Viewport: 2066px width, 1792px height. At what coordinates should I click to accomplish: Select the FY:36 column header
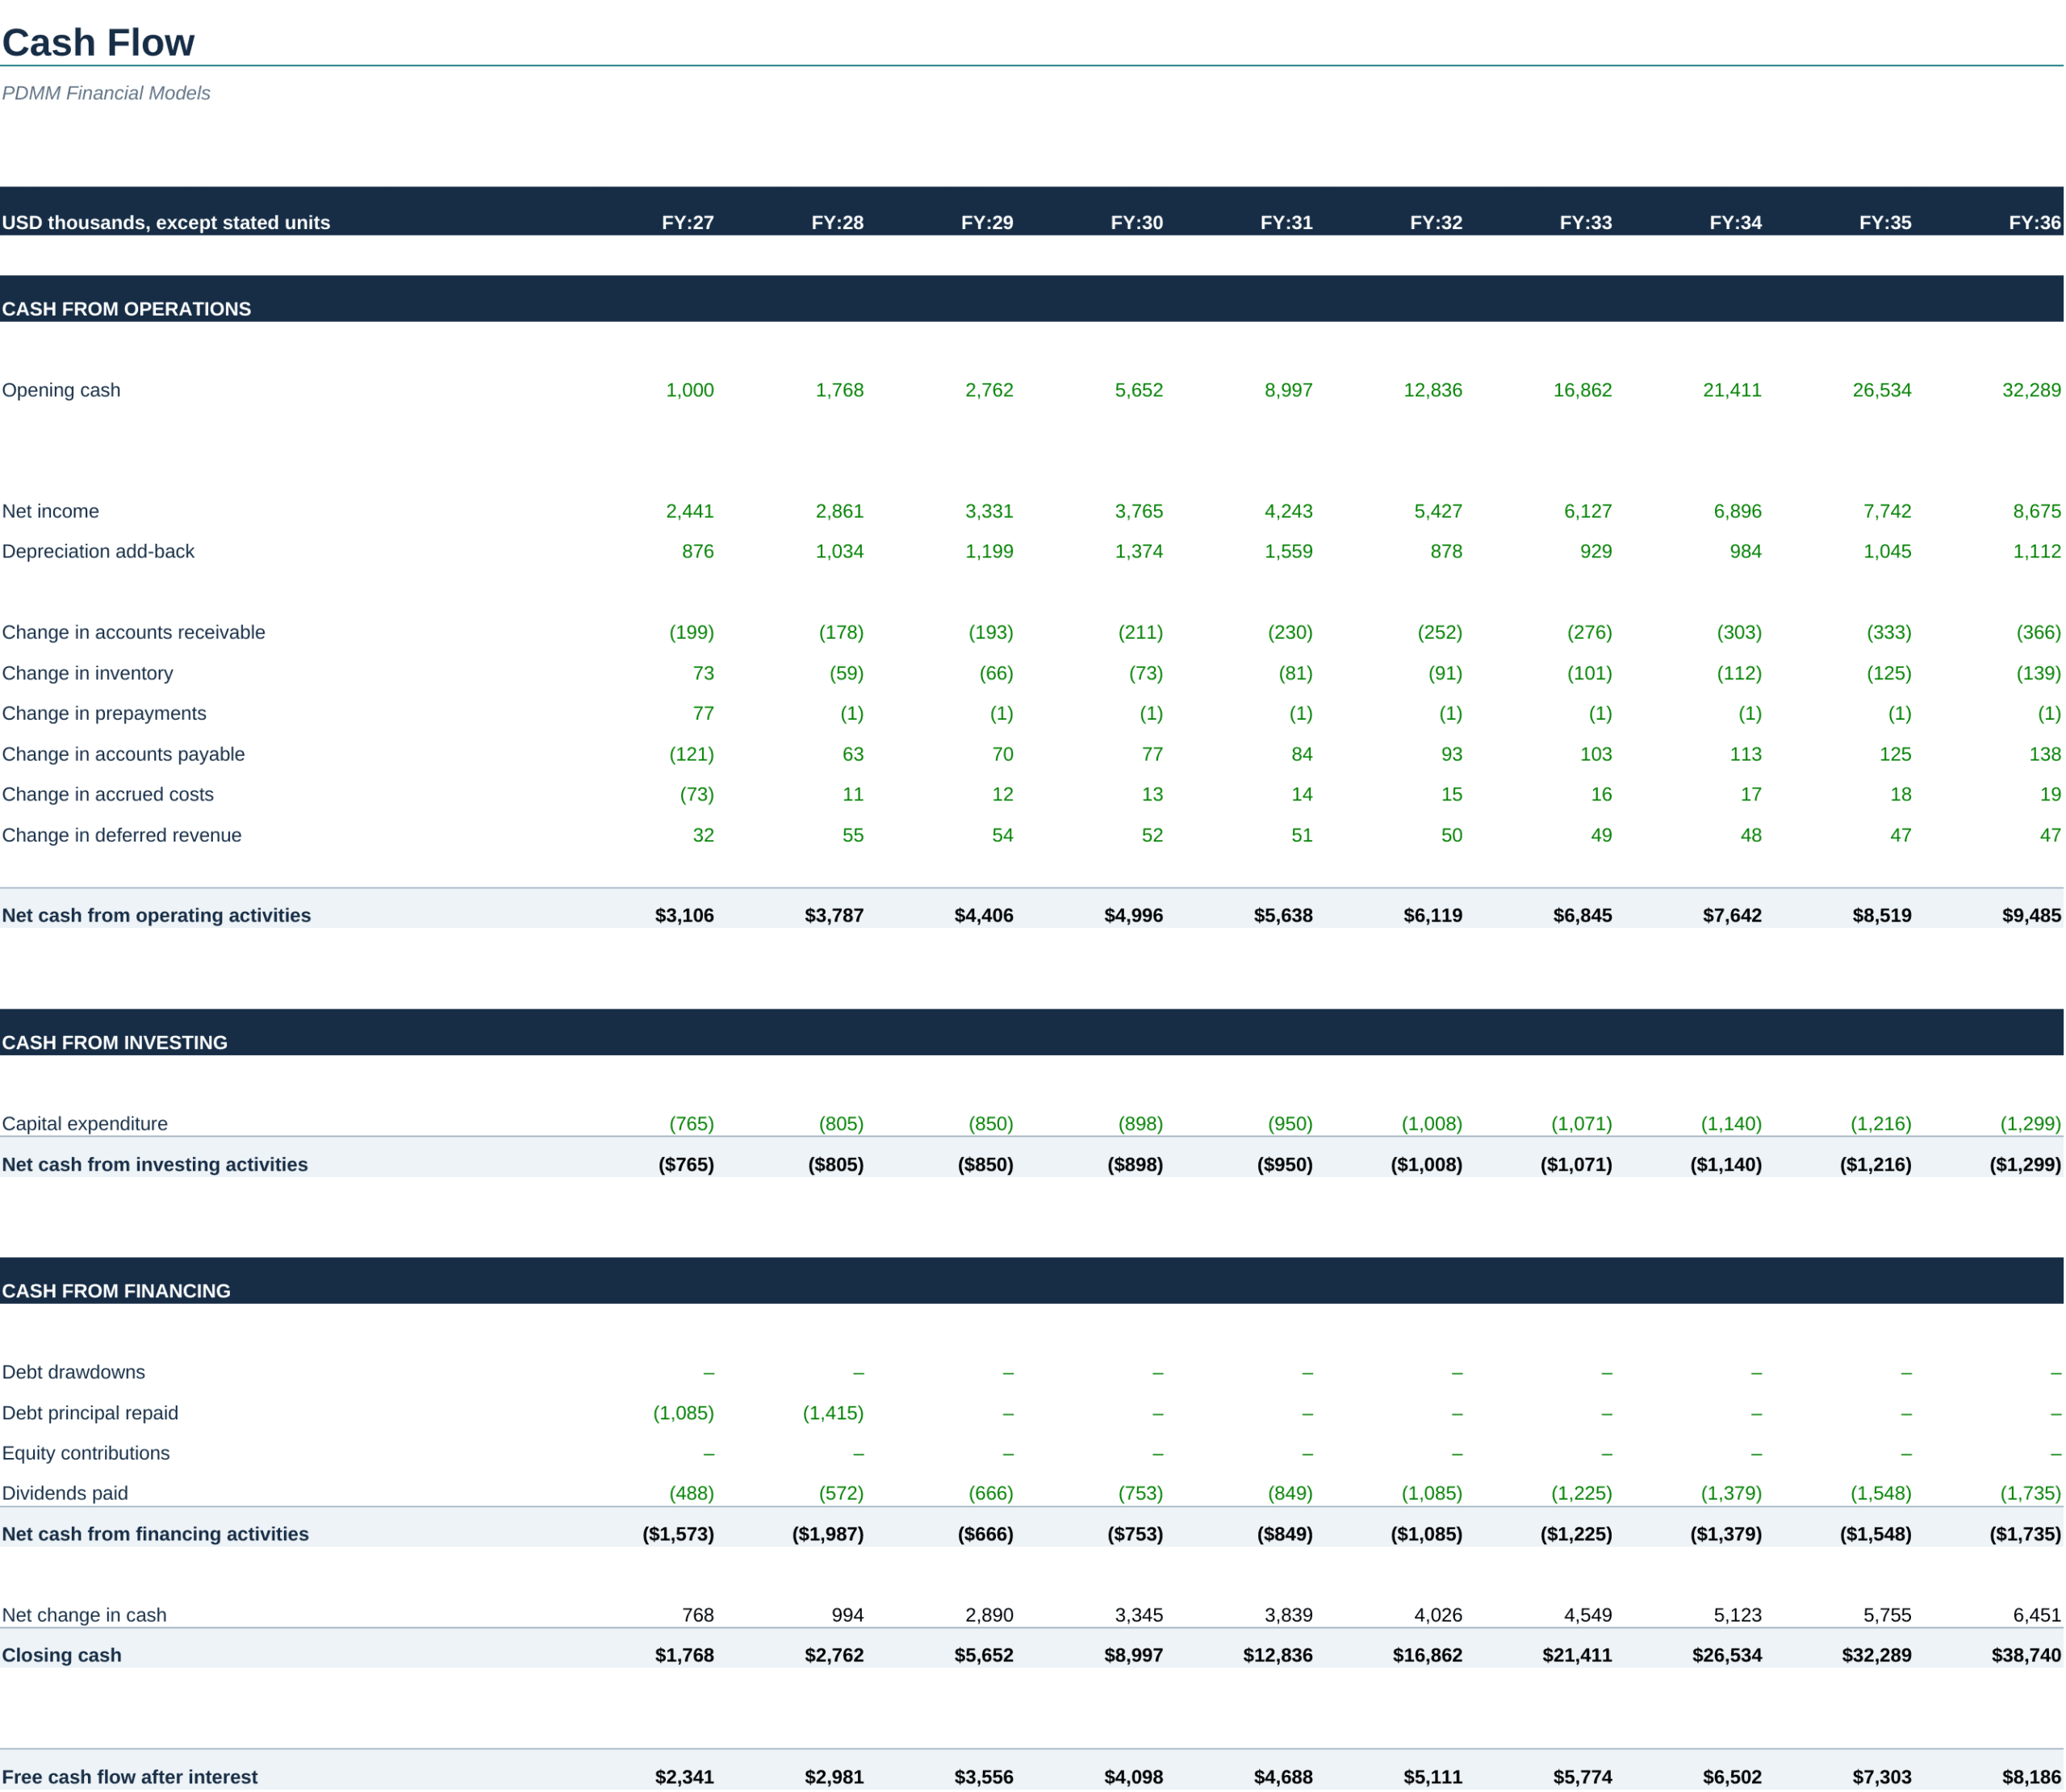tap(2035, 223)
